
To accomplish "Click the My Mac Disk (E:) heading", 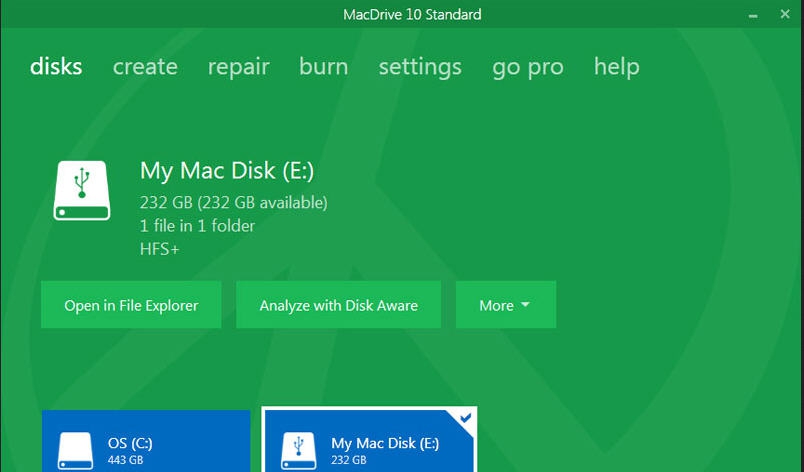I will click(x=227, y=171).
